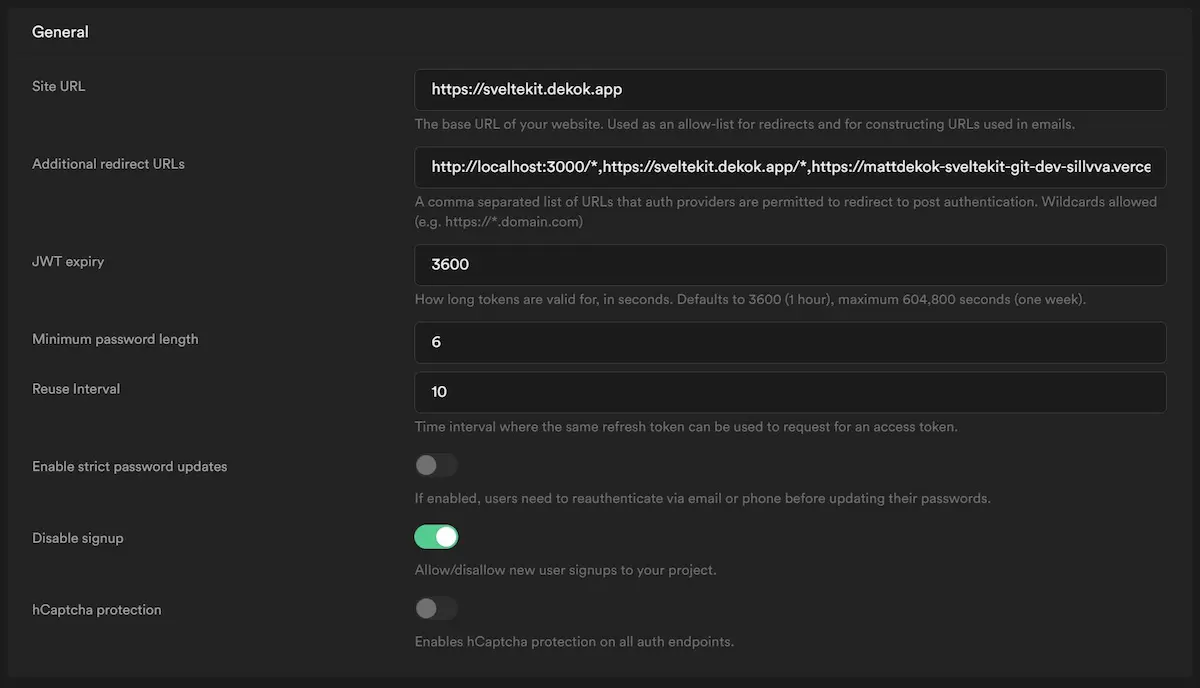Focus the Reuse Interval field showing 10
1200x688 pixels.
click(x=790, y=392)
